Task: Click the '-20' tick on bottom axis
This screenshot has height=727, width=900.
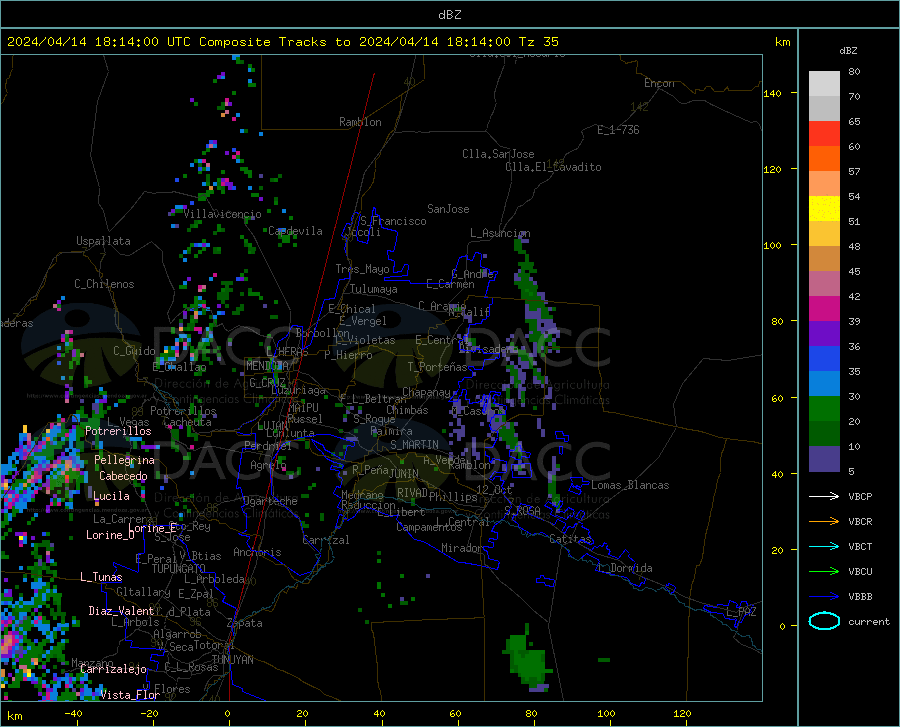Action: pyautogui.click(x=149, y=714)
